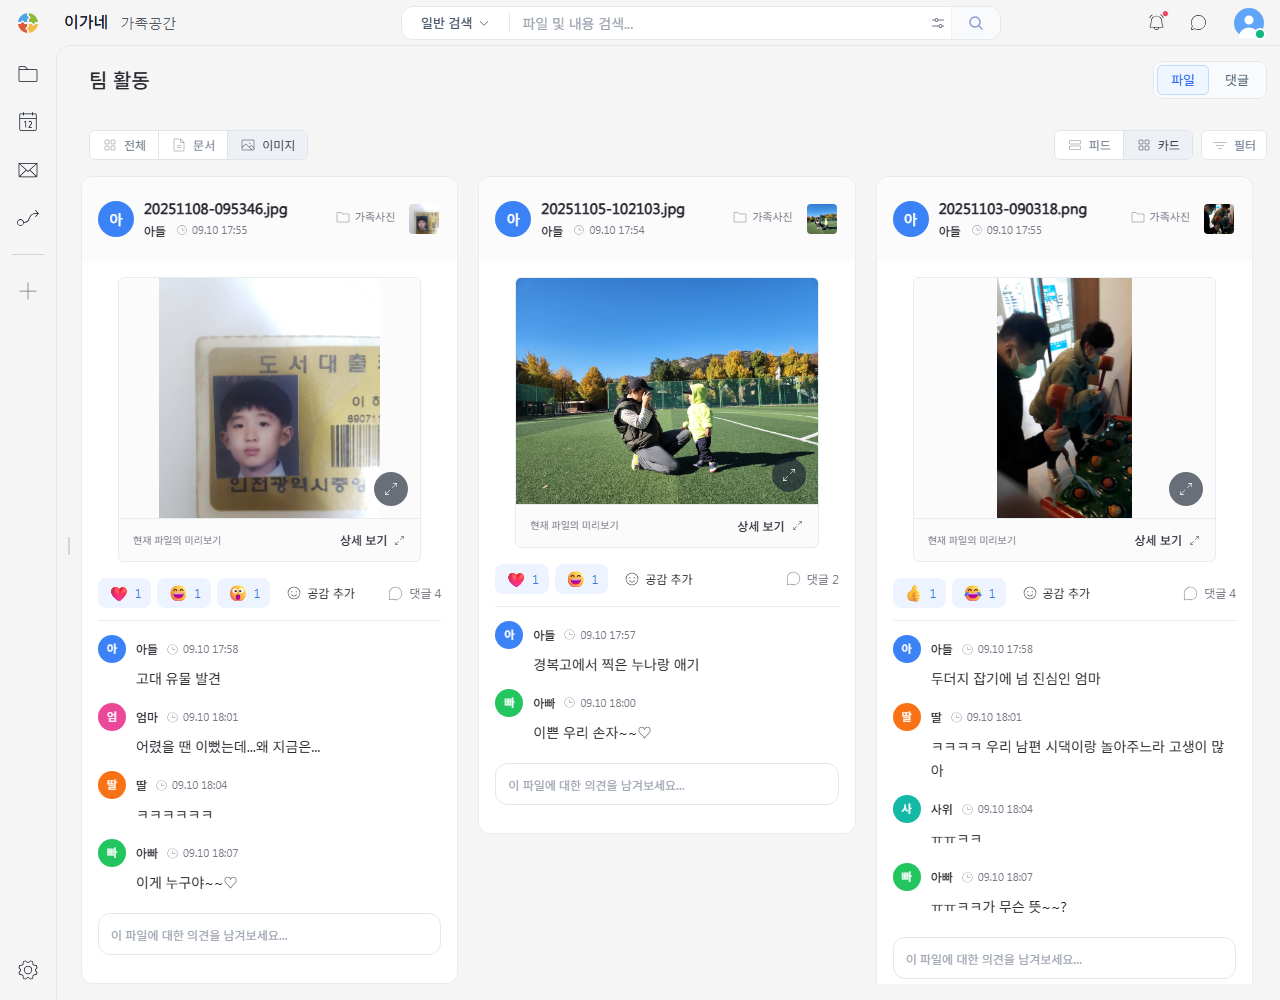
Task: Open the 필터 filter menu
Action: coord(1234,145)
